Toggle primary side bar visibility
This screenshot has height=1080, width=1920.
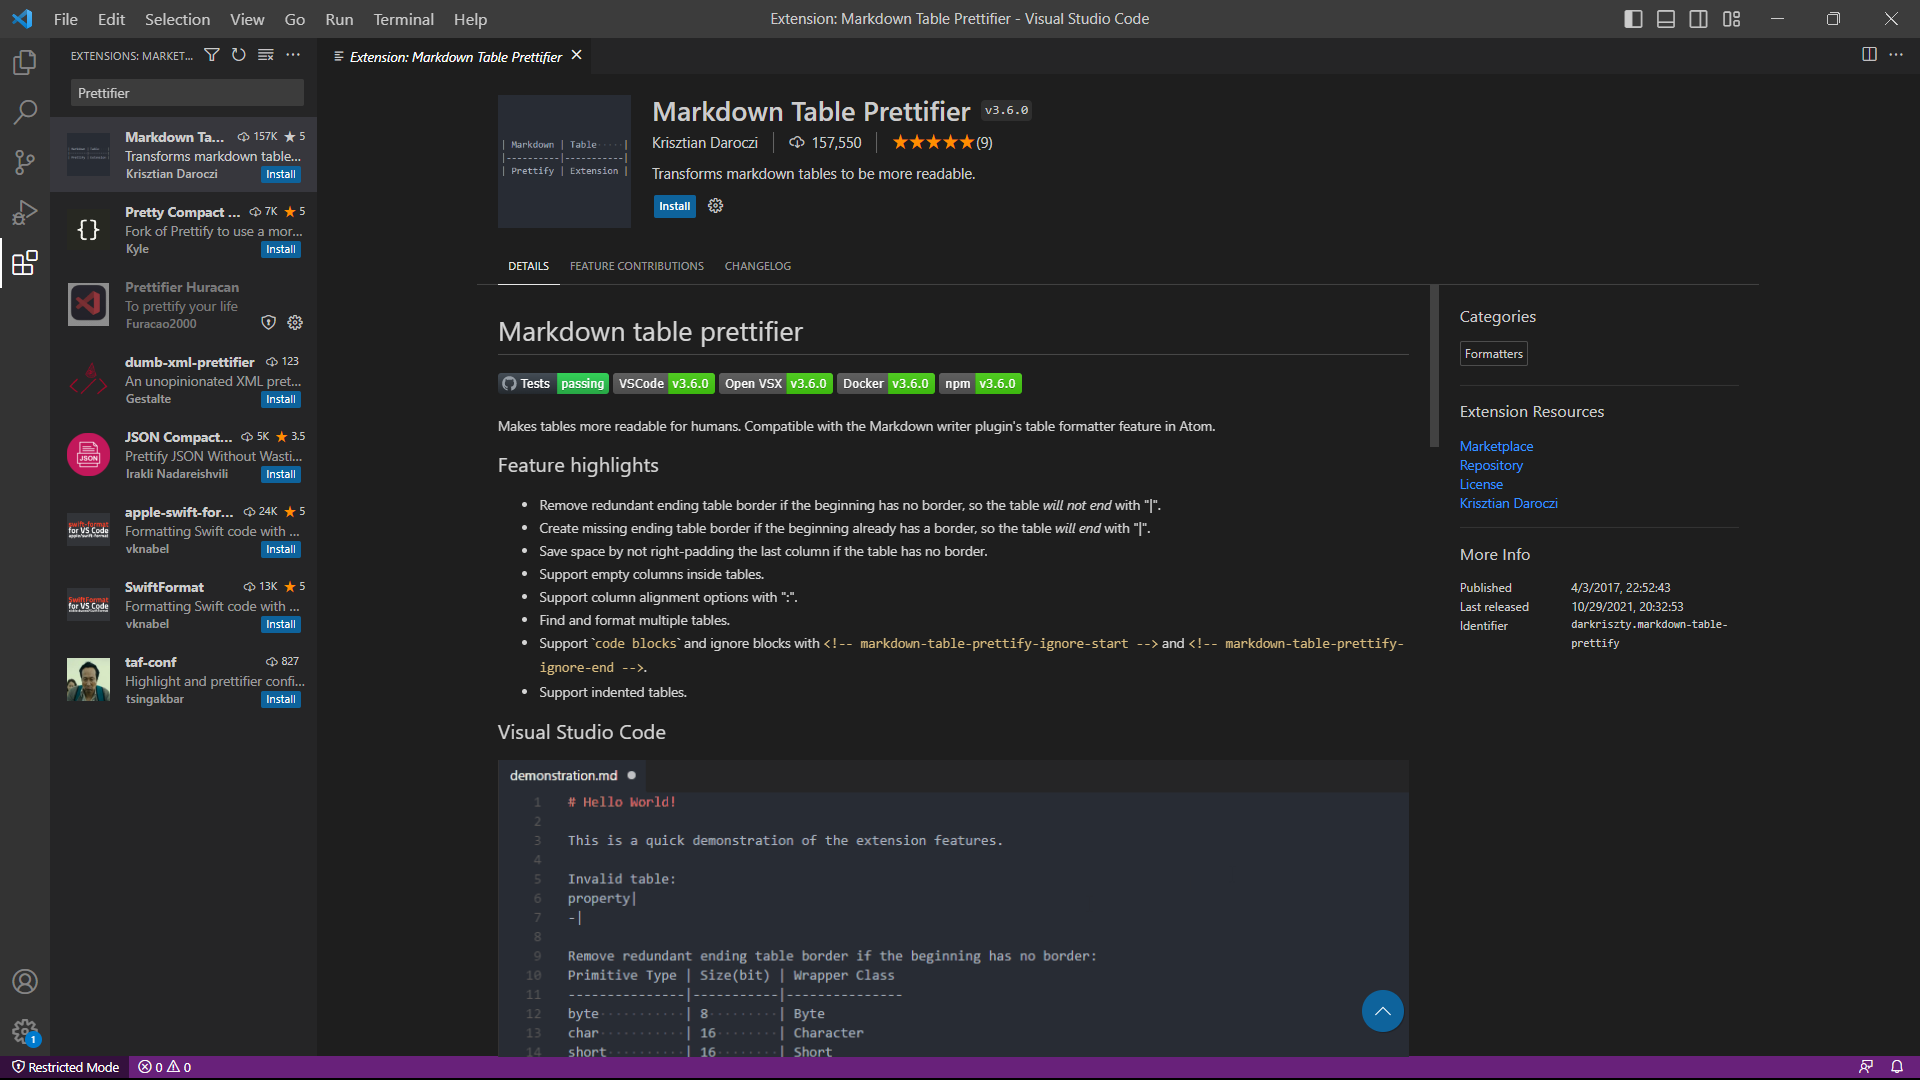(x=1633, y=19)
